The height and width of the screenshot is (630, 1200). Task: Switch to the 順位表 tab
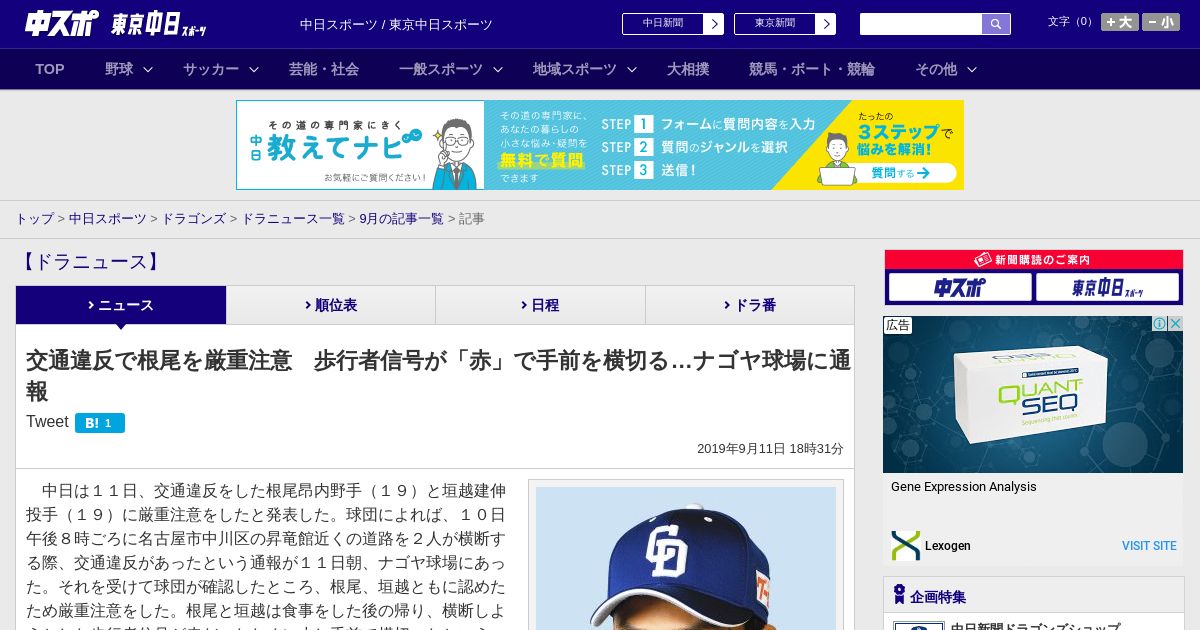[331, 305]
